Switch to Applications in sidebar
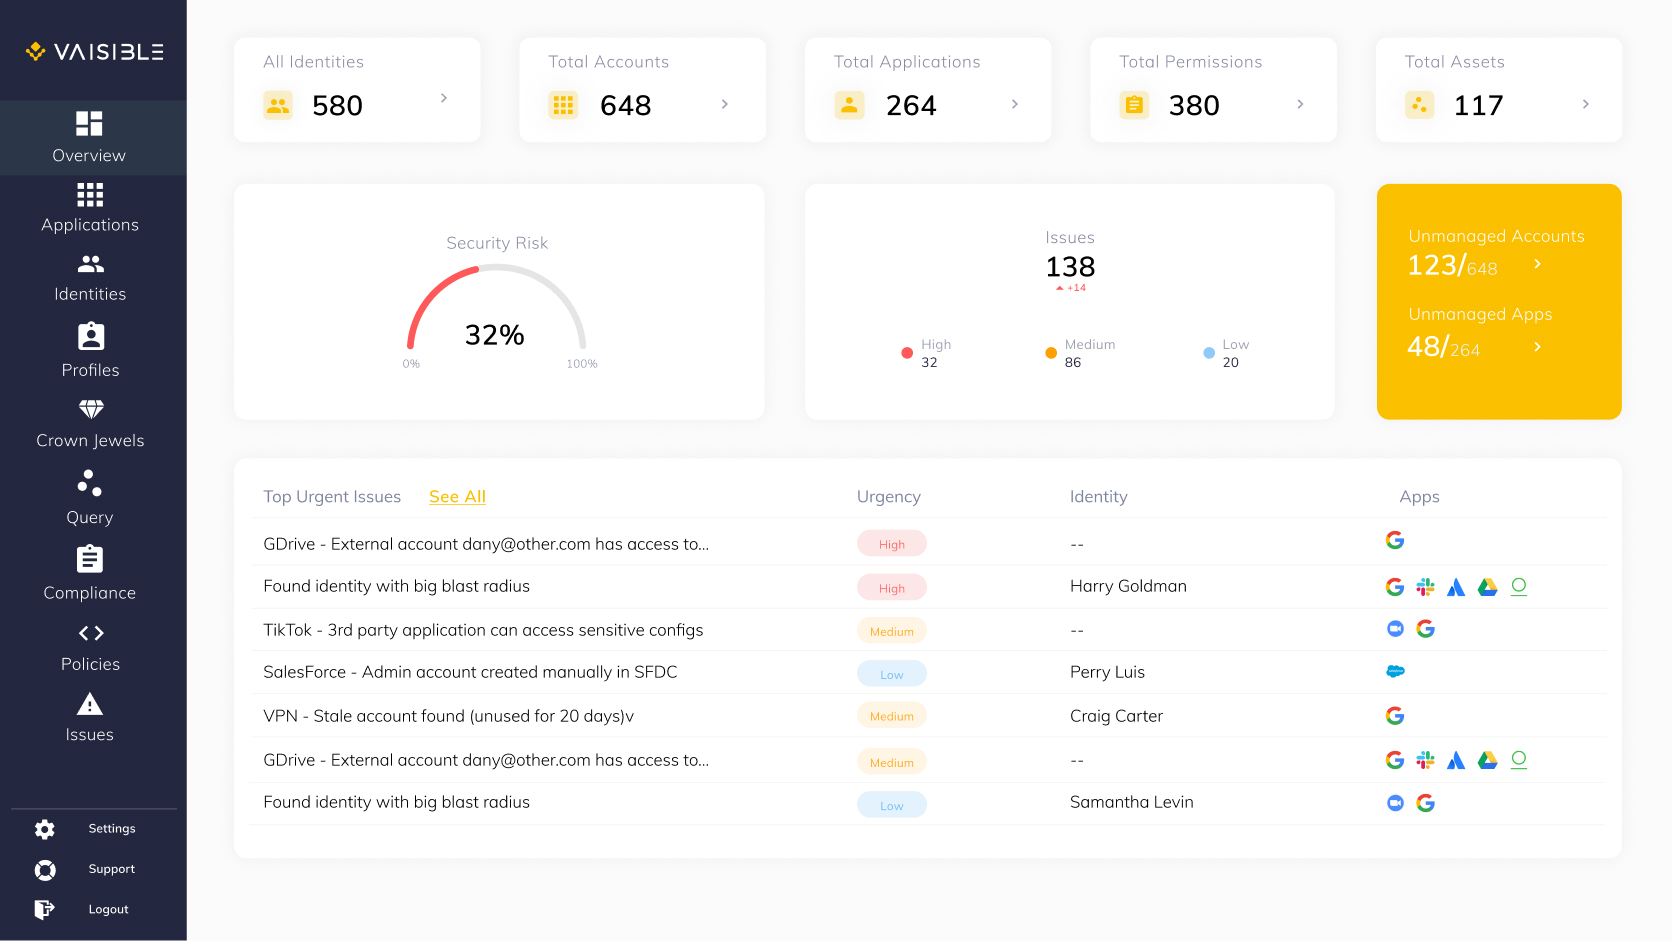Image resolution: width=1672 pixels, height=941 pixels. [90, 208]
